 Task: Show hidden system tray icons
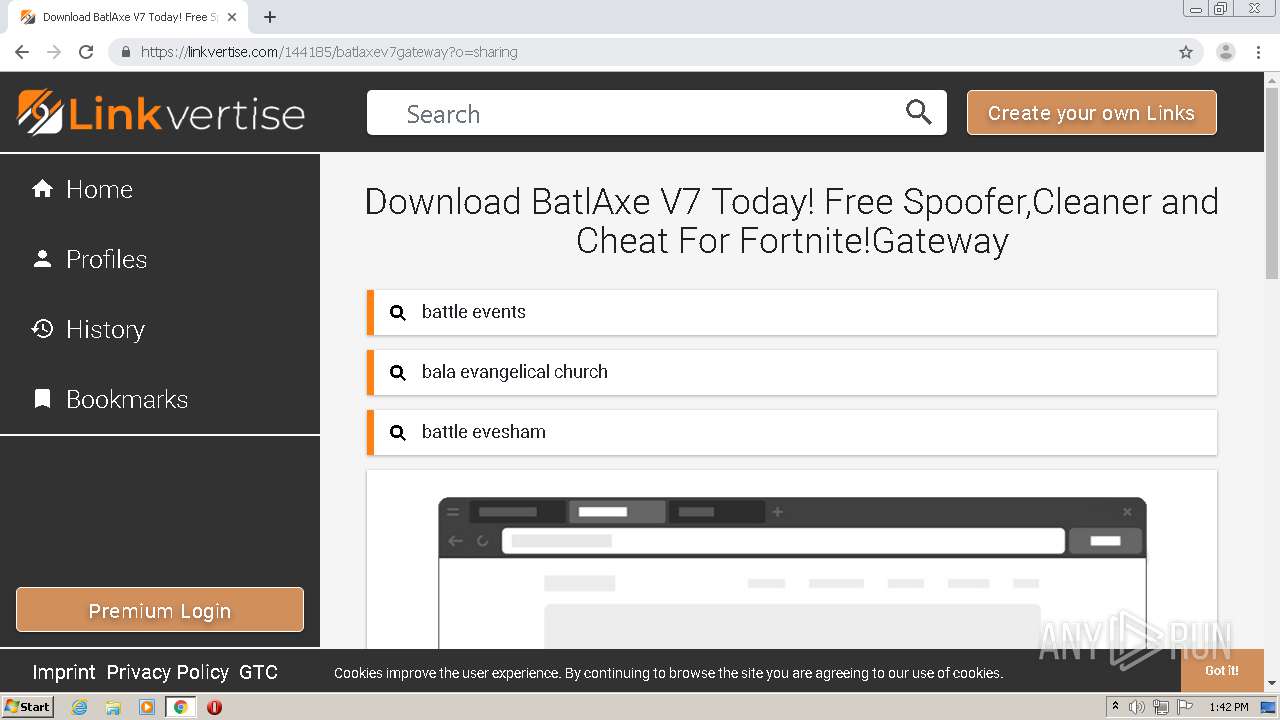1115,707
